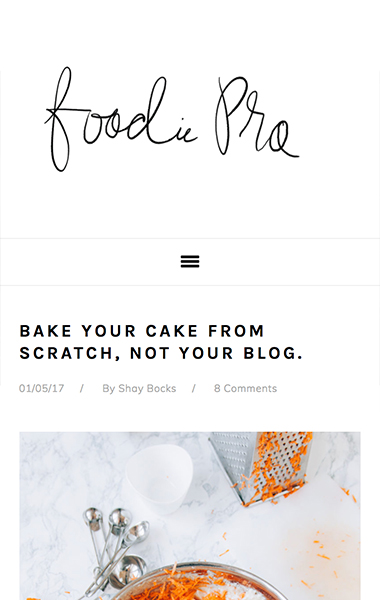Click the slash separator before 8 Comments
The image size is (380, 600).
coord(194,388)
